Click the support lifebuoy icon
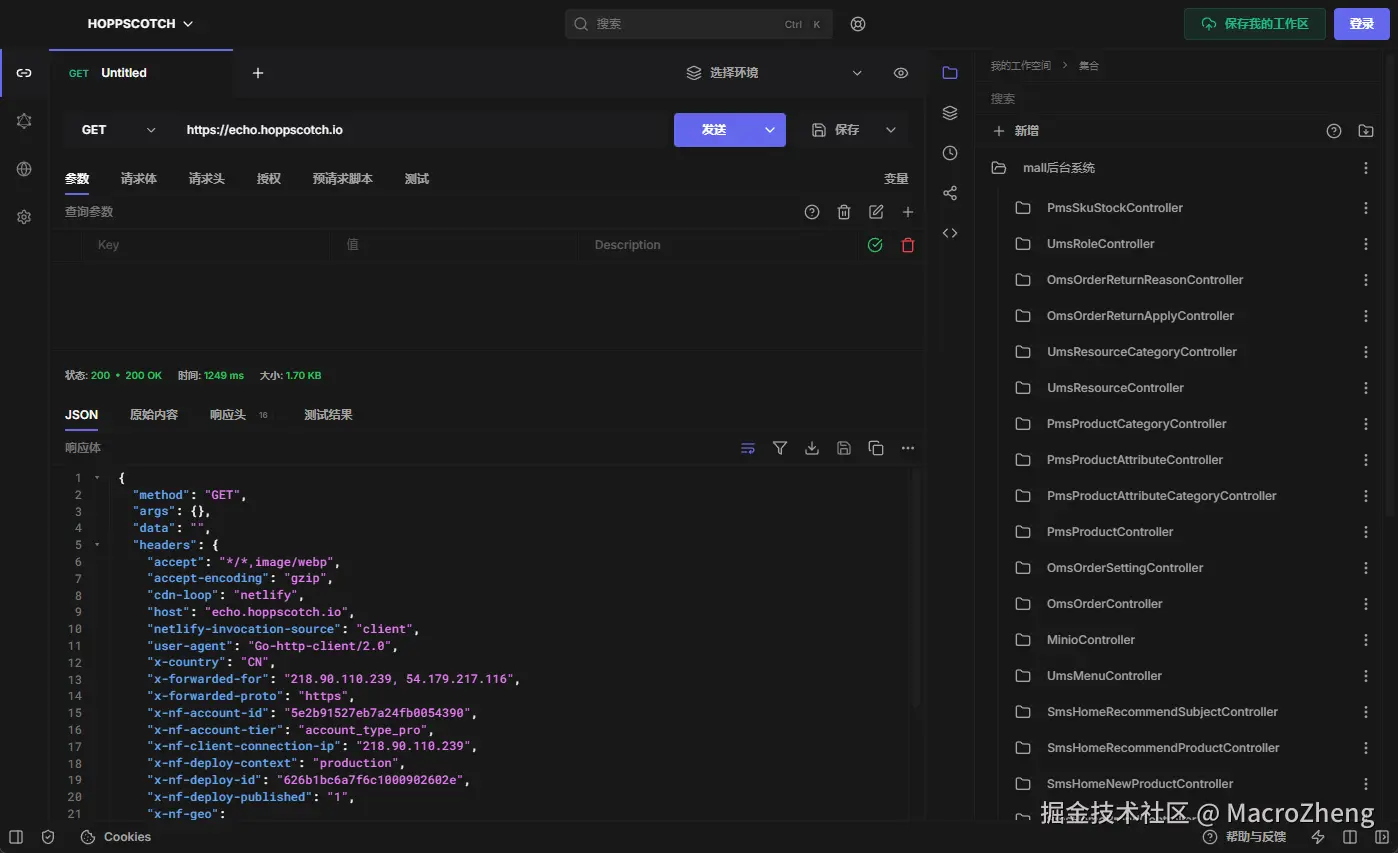1398x853 pixels. (x=858, y=24)
